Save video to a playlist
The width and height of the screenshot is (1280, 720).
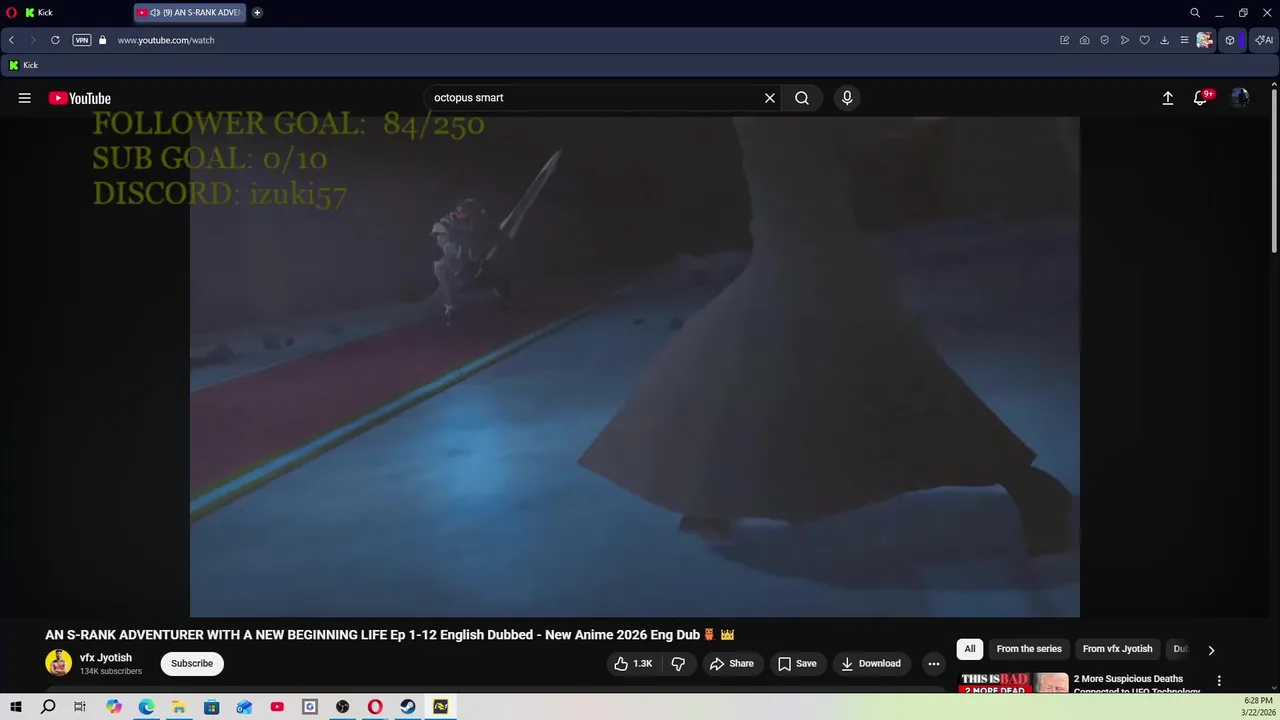(797, 664)
